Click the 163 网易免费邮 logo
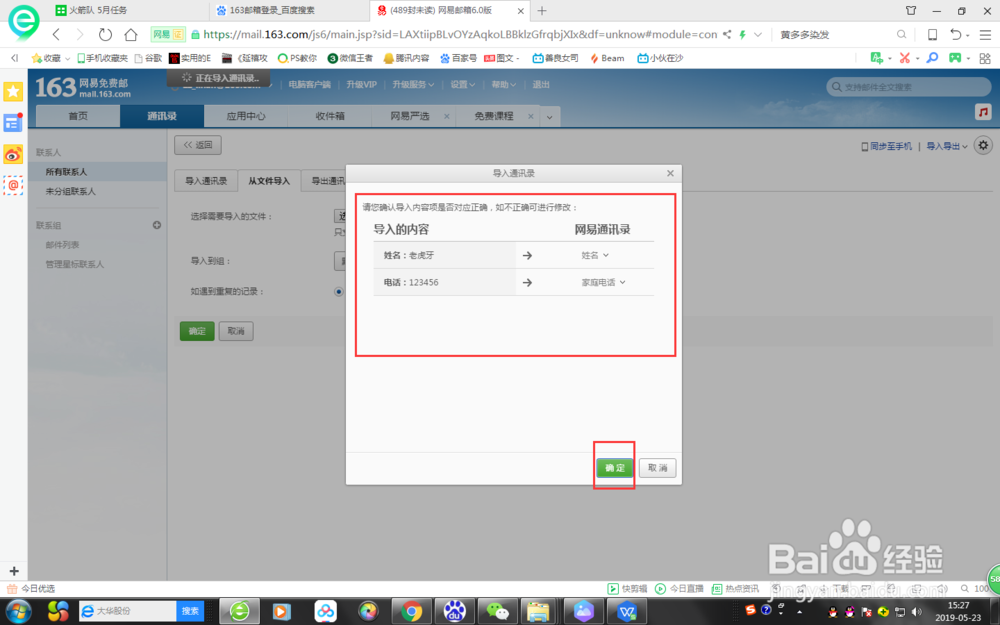 pyautogui.click(x=83, y=84)
